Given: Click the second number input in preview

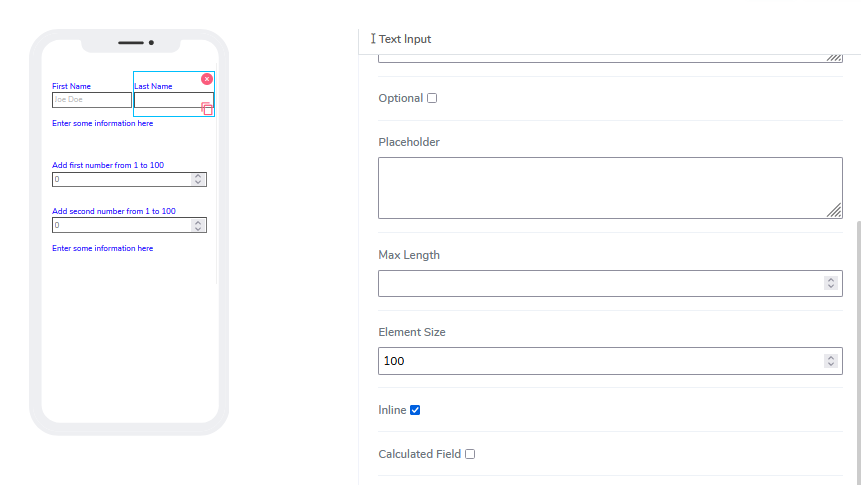Looking at the screenshot, I should tap(120, 225).
